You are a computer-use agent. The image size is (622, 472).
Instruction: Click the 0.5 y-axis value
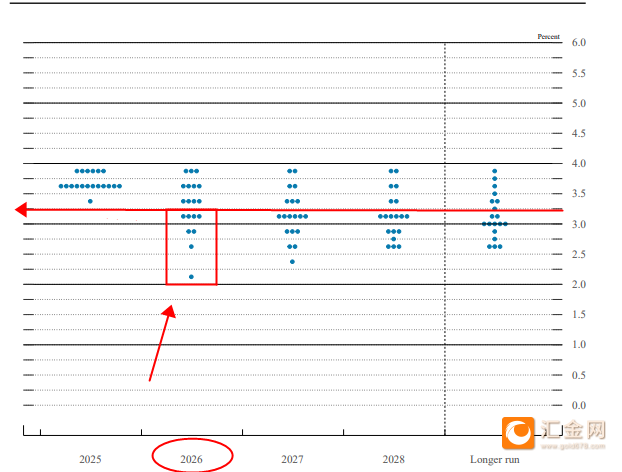click(579, 375)
